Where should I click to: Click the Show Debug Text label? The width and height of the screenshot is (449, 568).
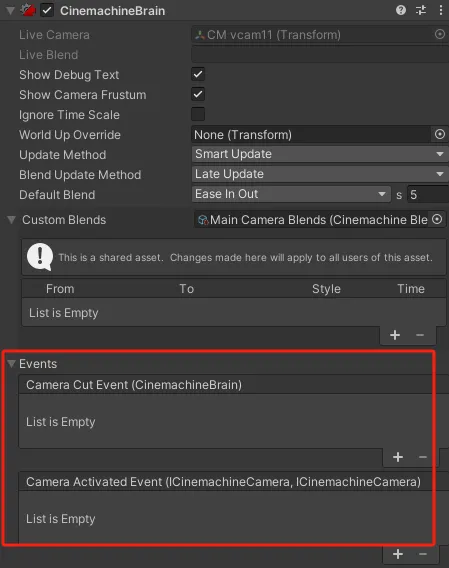(x=69, y=75)
